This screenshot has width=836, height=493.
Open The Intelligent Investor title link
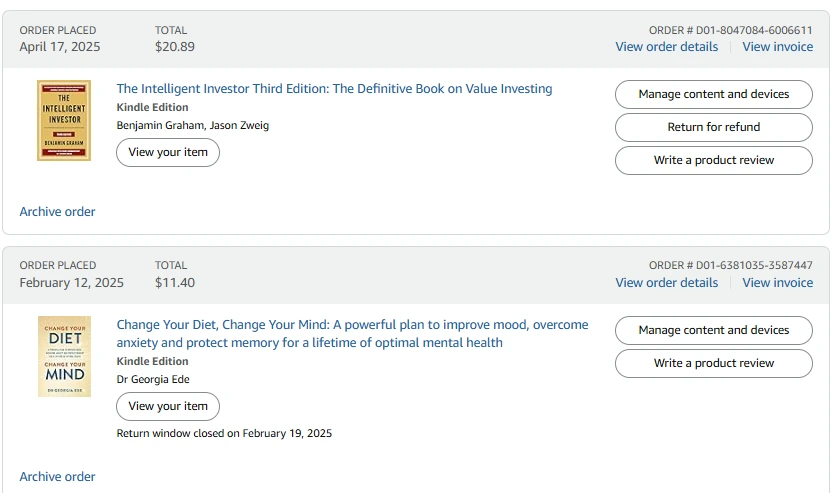tap(334, 88)
